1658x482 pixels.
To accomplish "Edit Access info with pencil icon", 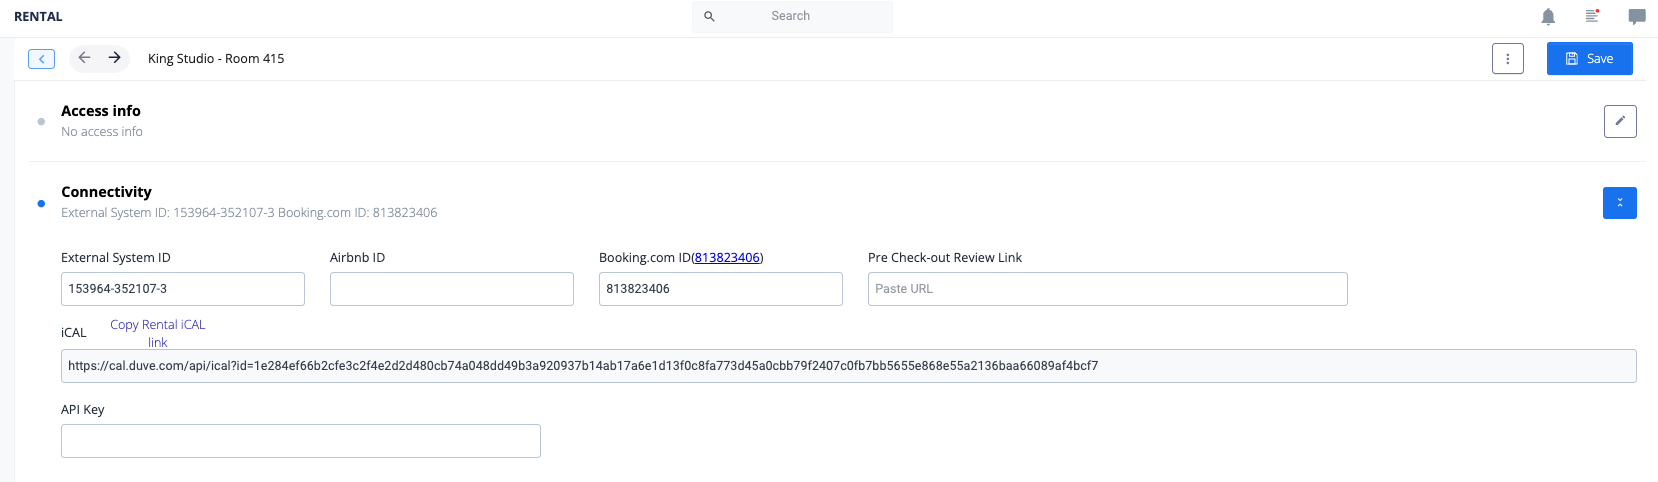I will (1620, 121).
